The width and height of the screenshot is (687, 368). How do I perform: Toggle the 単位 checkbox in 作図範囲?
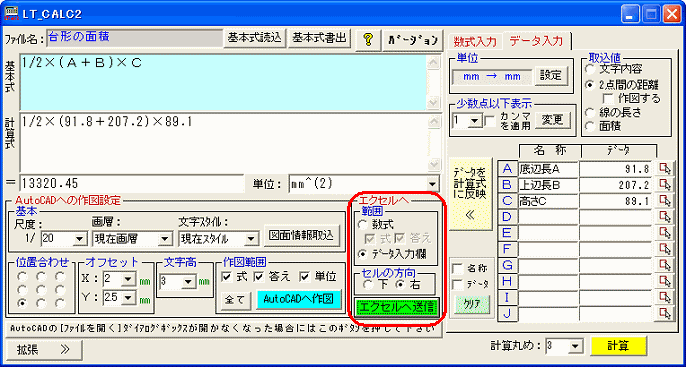[305, 276]
